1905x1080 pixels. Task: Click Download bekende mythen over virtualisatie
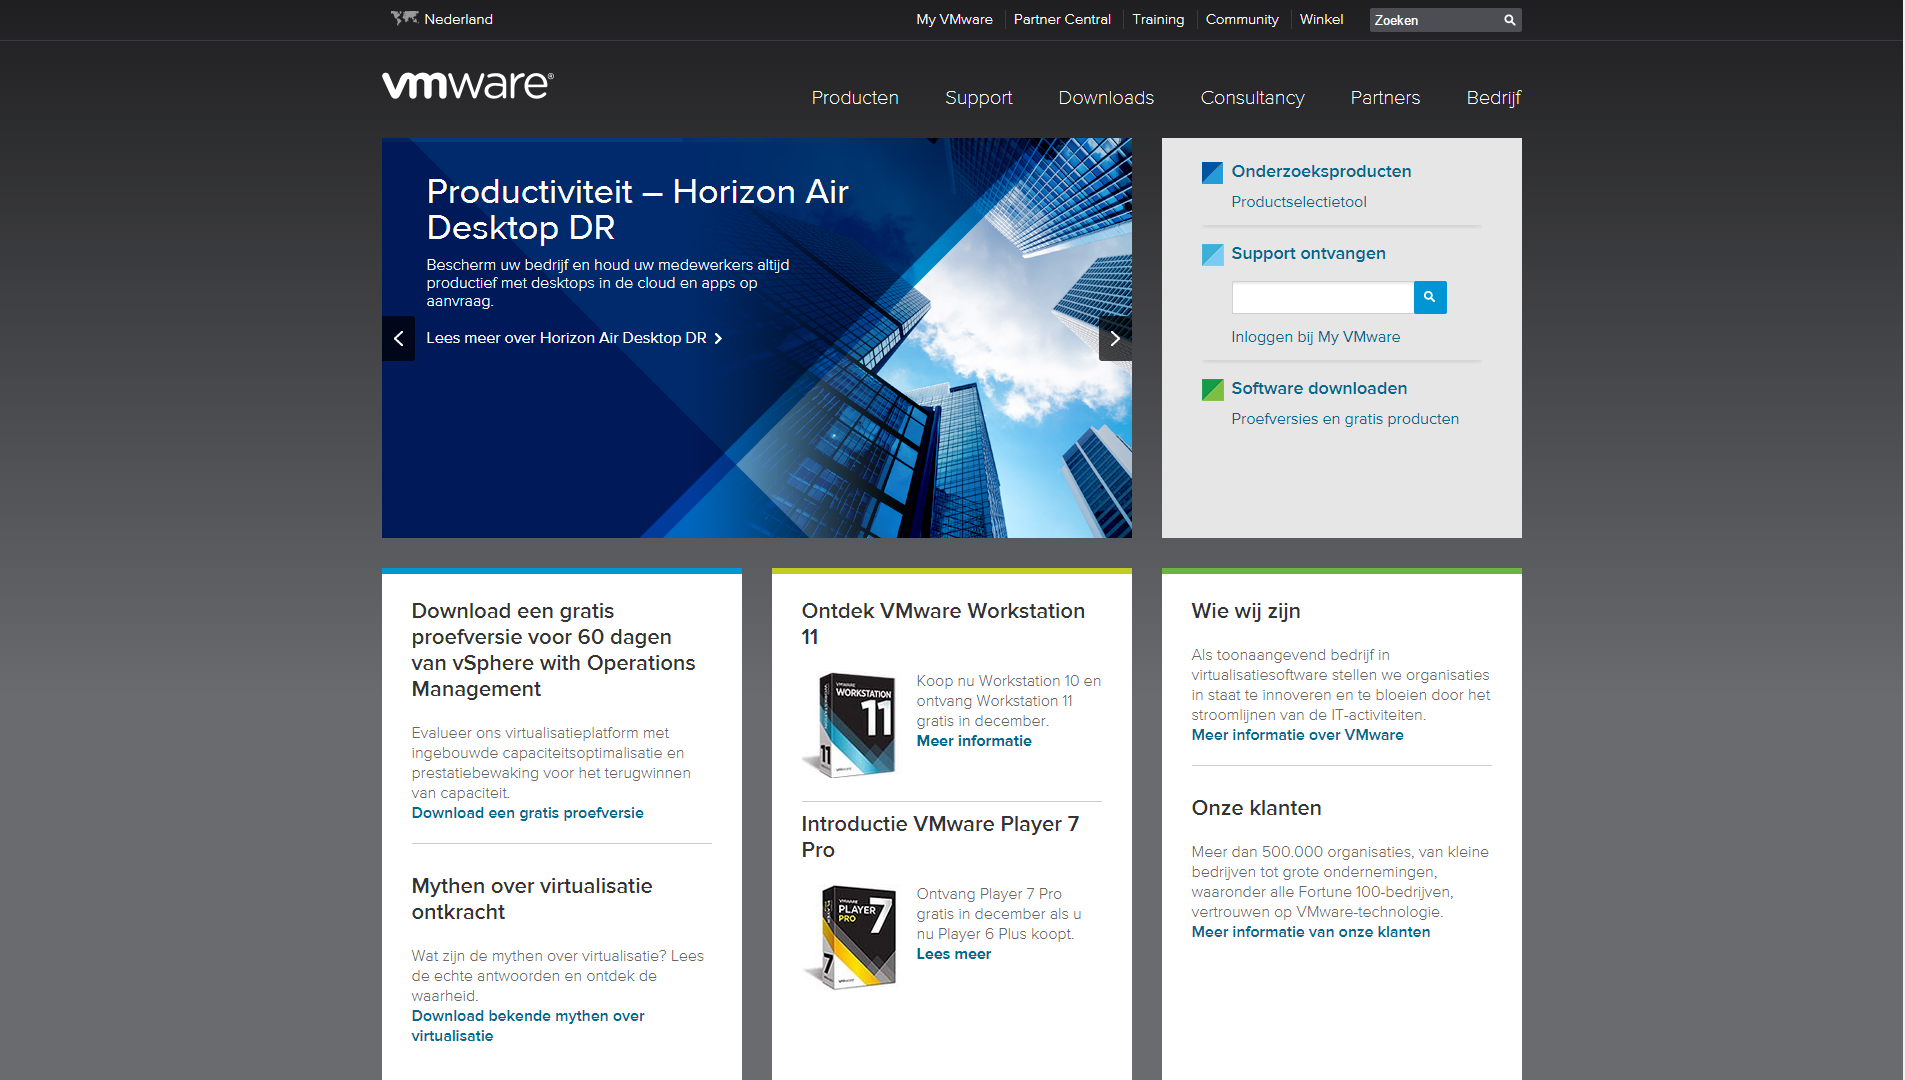[528, 1026]
